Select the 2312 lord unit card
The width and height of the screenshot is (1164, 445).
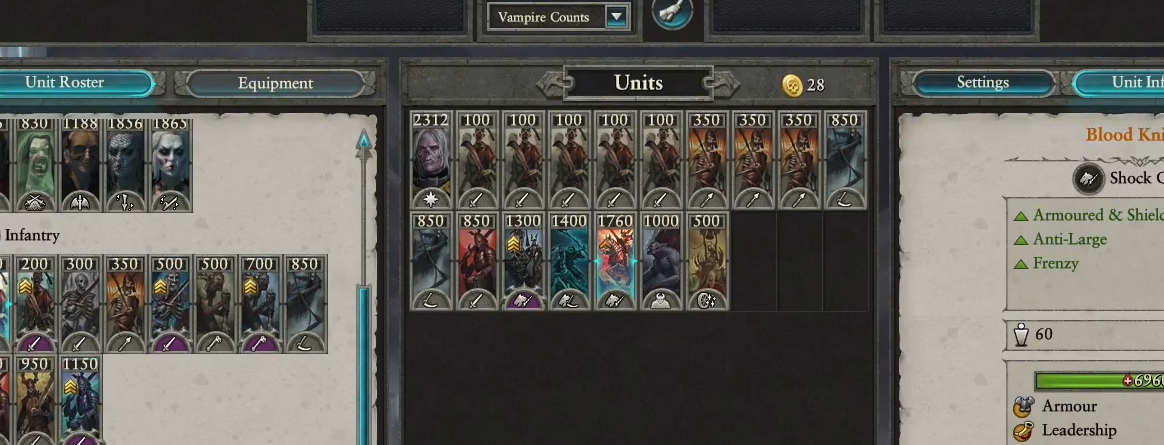pos(431,160)
